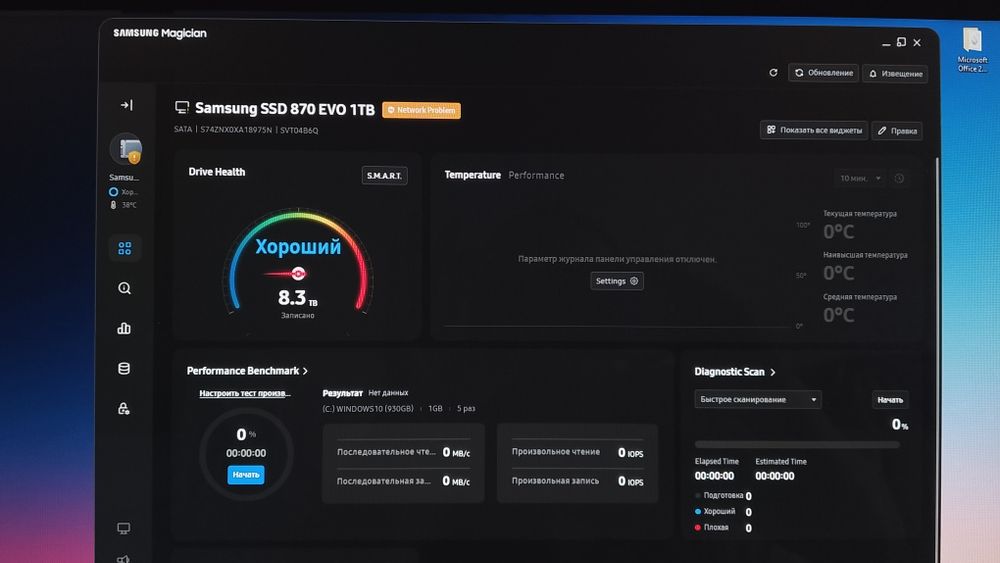Click the Последовательная за... result row
This screenshot has width=1000, height=563.
coord(403,481)
